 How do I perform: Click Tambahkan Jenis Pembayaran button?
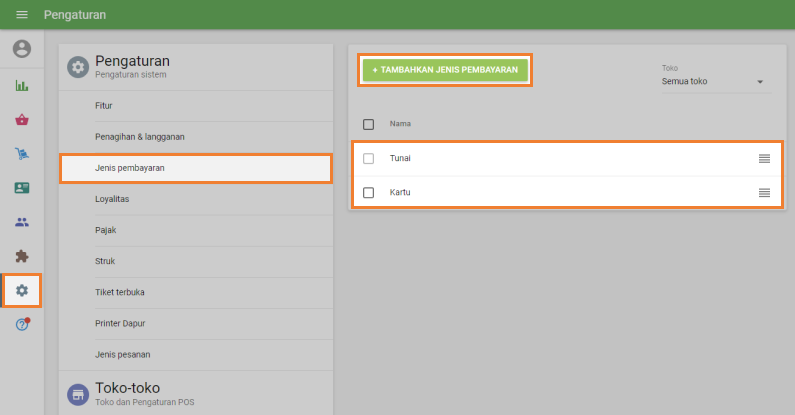click(445, 70)
